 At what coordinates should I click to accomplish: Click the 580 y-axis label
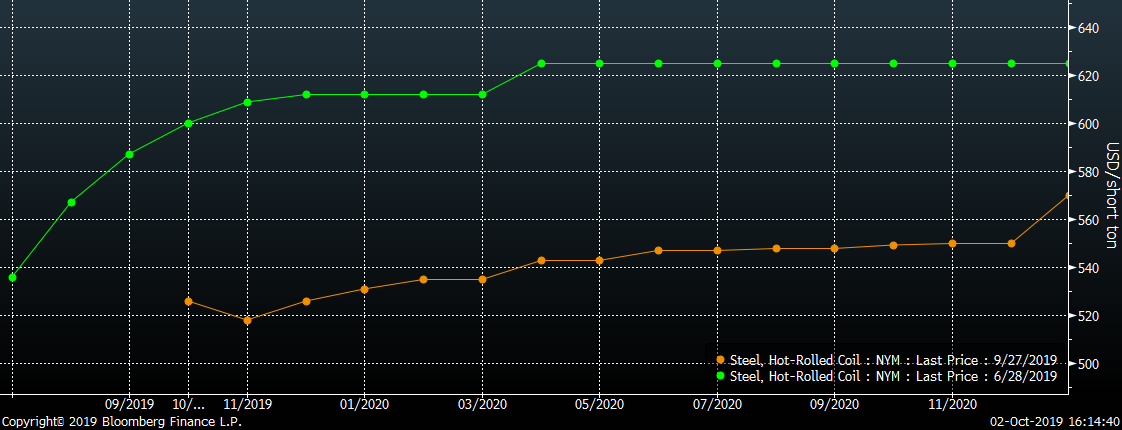(x=1088, y=172)
